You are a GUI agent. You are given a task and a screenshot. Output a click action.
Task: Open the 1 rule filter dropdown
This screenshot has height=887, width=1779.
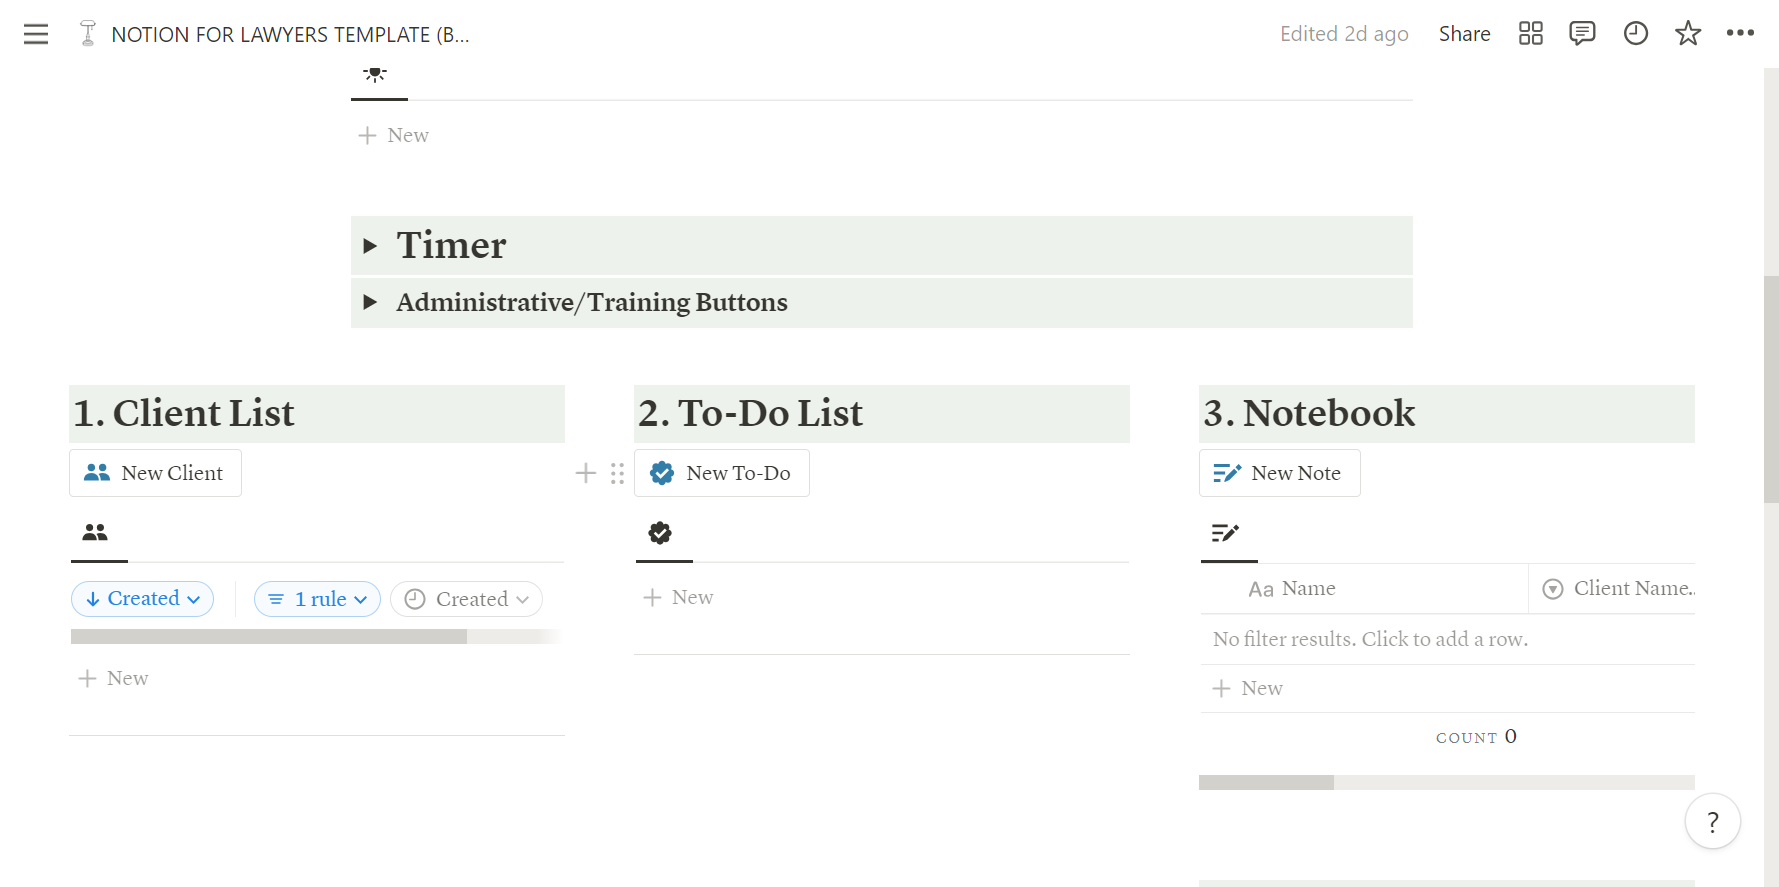click(317, 599)
